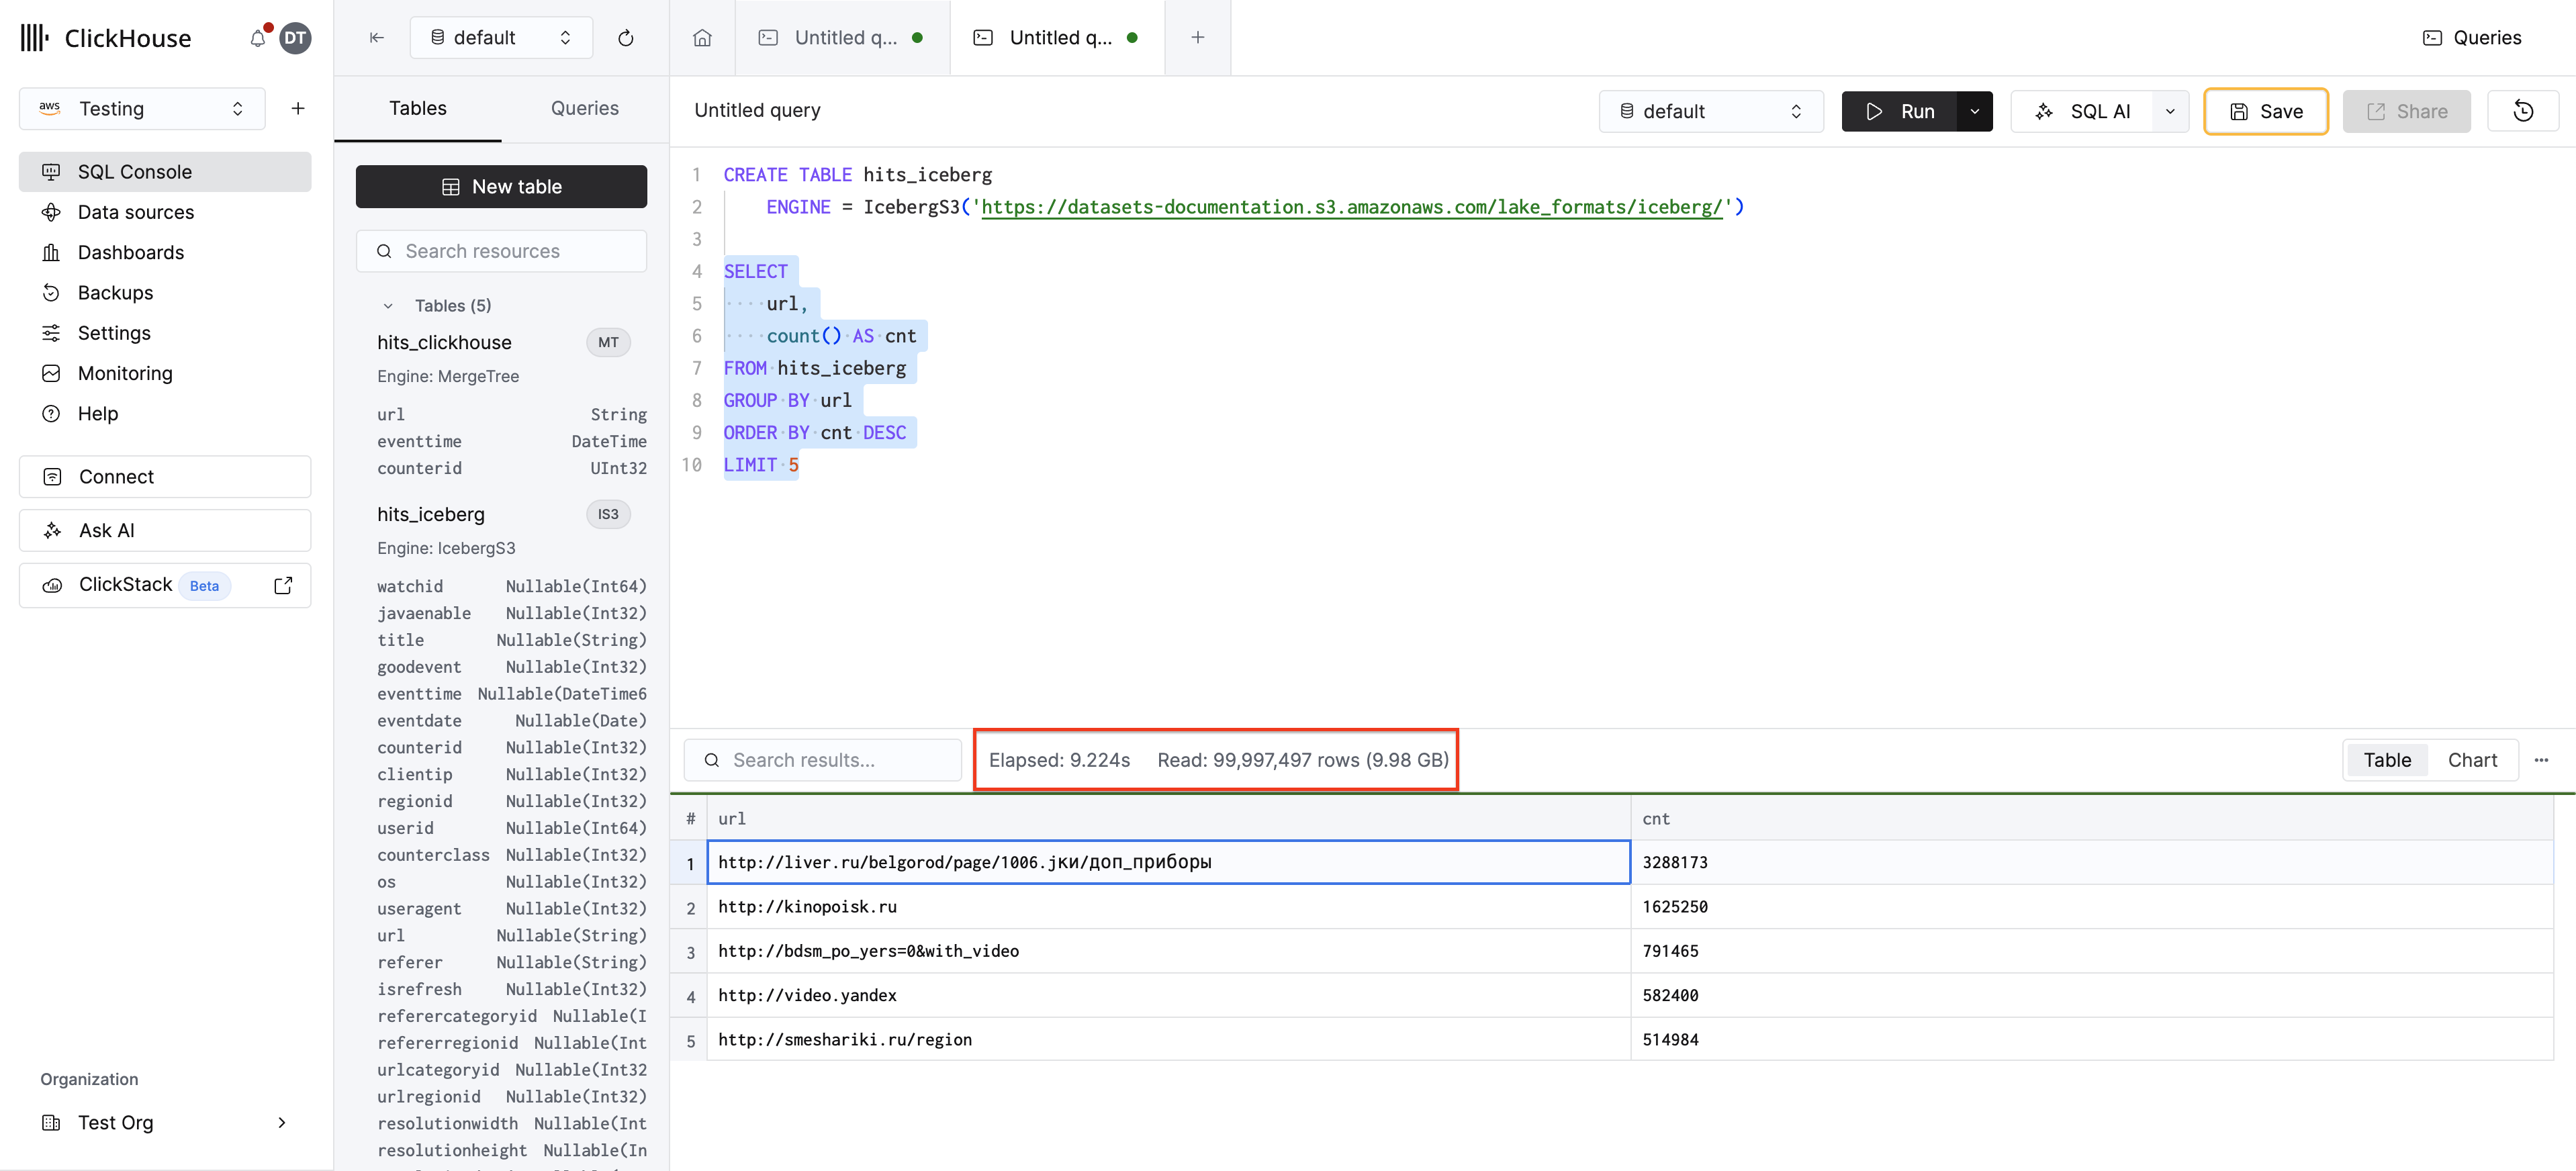Click the notifications bell icon
The width and height of the screenshot is (2576, 1171).
point(257,38)
